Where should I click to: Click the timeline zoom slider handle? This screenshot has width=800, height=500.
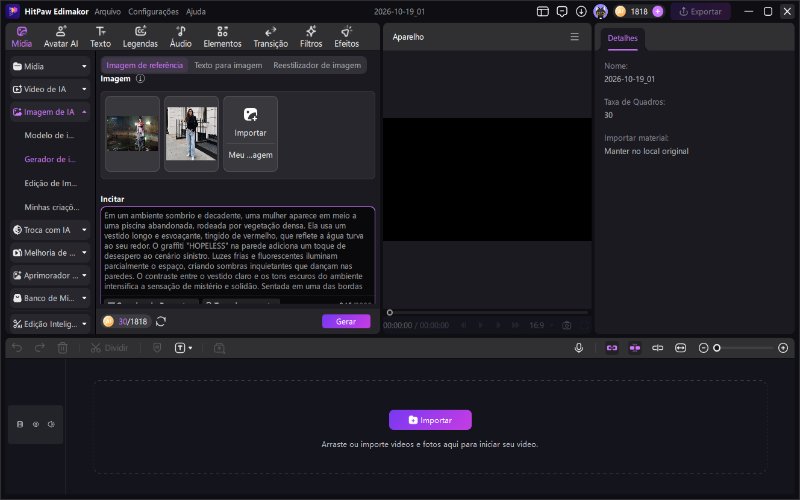(717, 348)
